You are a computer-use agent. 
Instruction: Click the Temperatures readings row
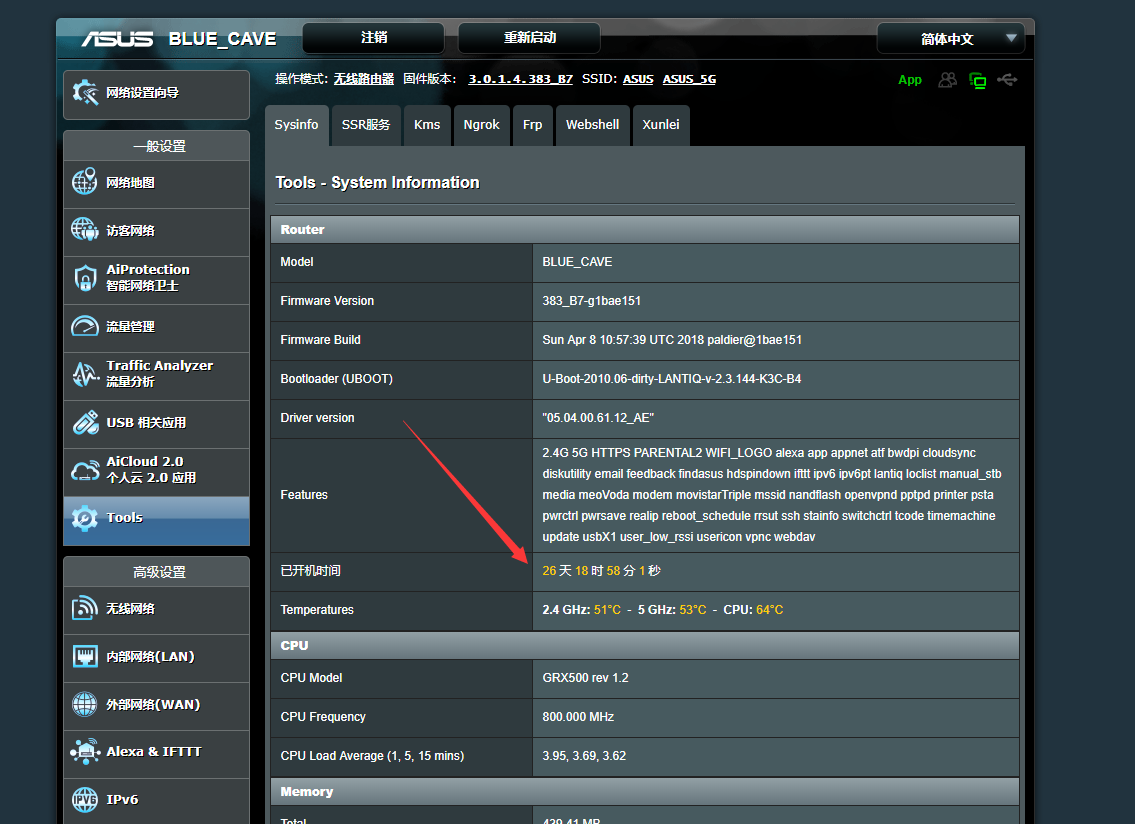(645, 610)
